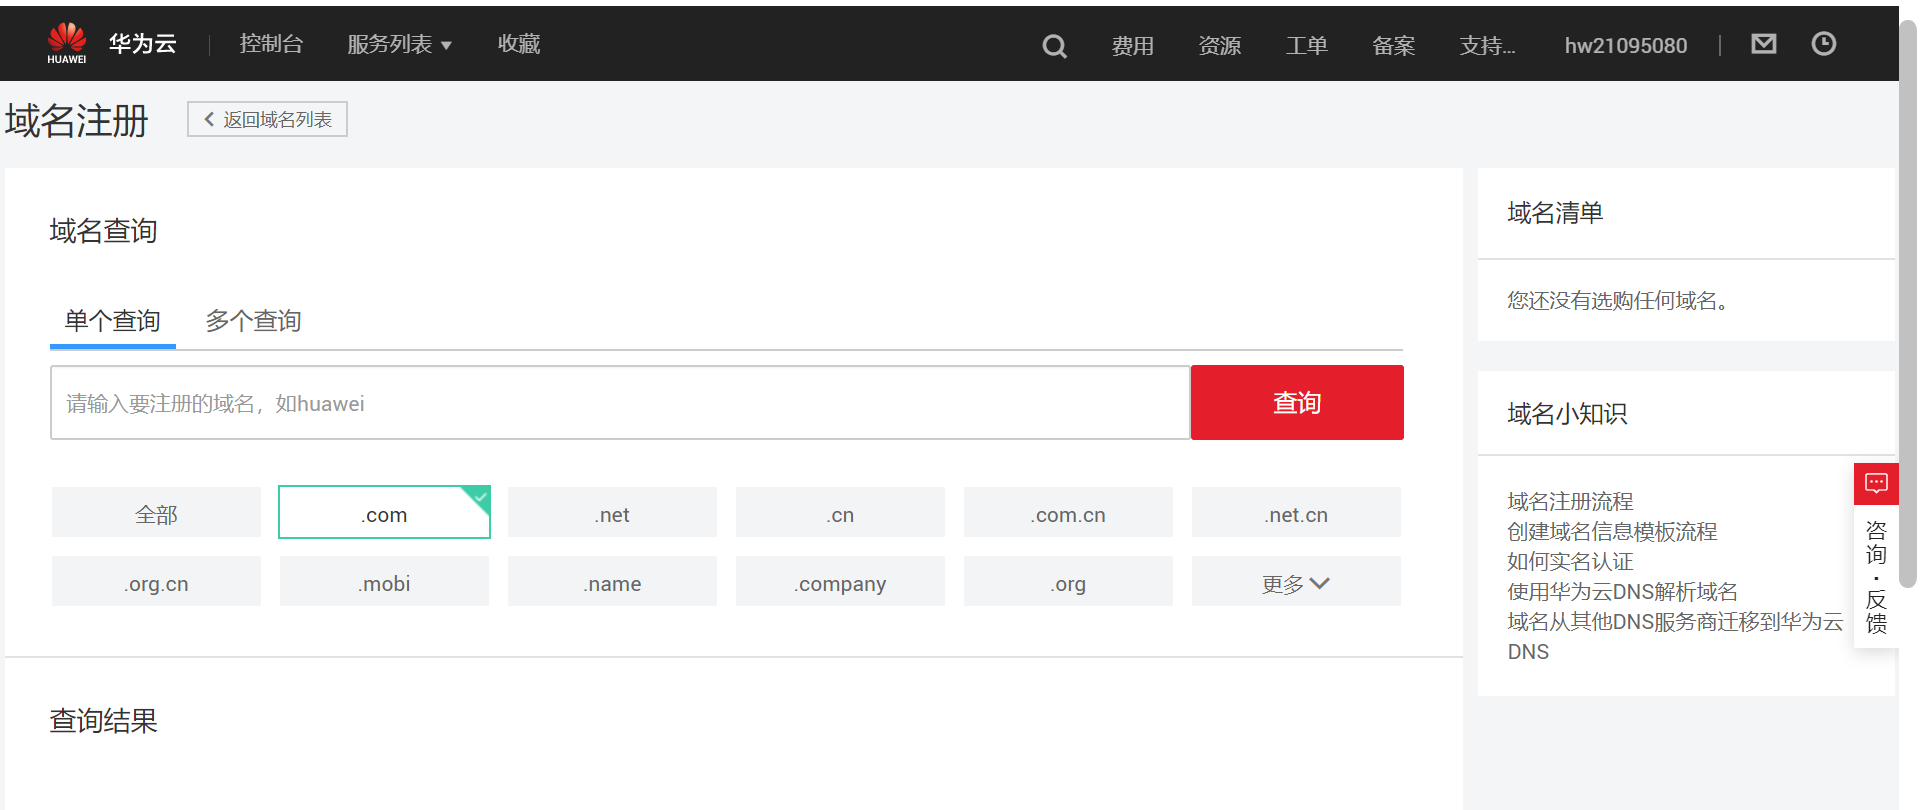
Task: Open 域名从其他DNS服务商迁移到华为云DNS link
Action: tap(1675, 636)
